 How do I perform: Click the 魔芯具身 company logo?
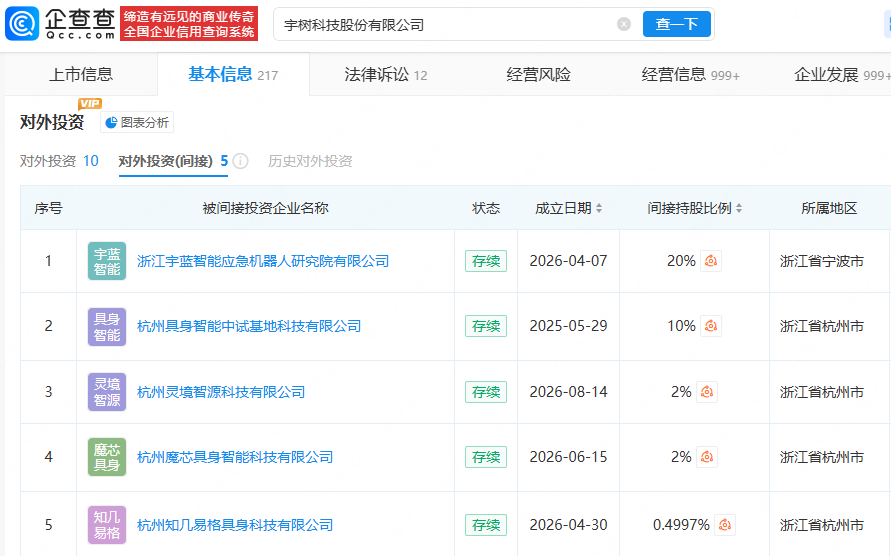pos(107,457)
